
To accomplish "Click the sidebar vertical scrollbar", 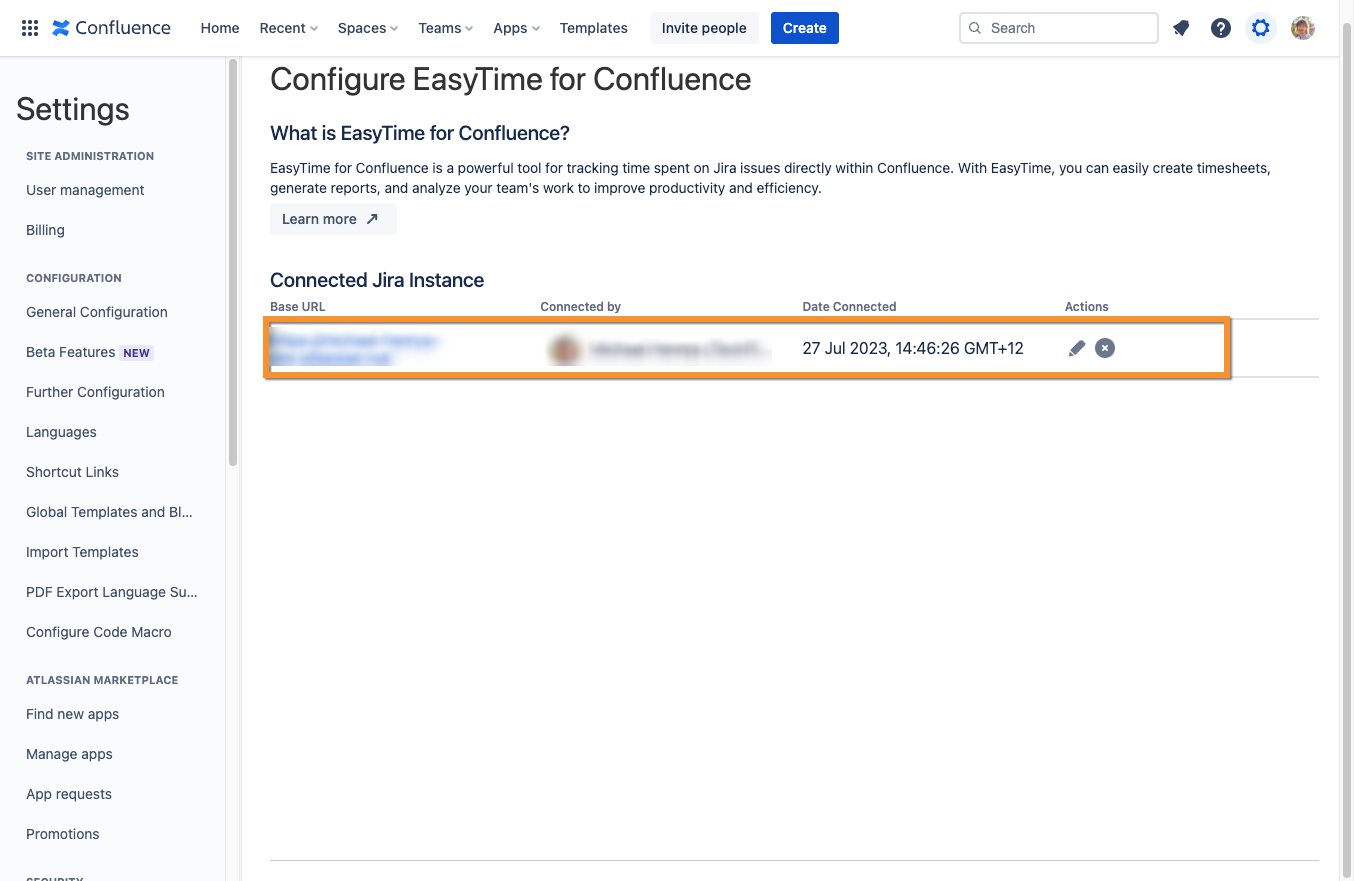I will (x=233, y=262).
